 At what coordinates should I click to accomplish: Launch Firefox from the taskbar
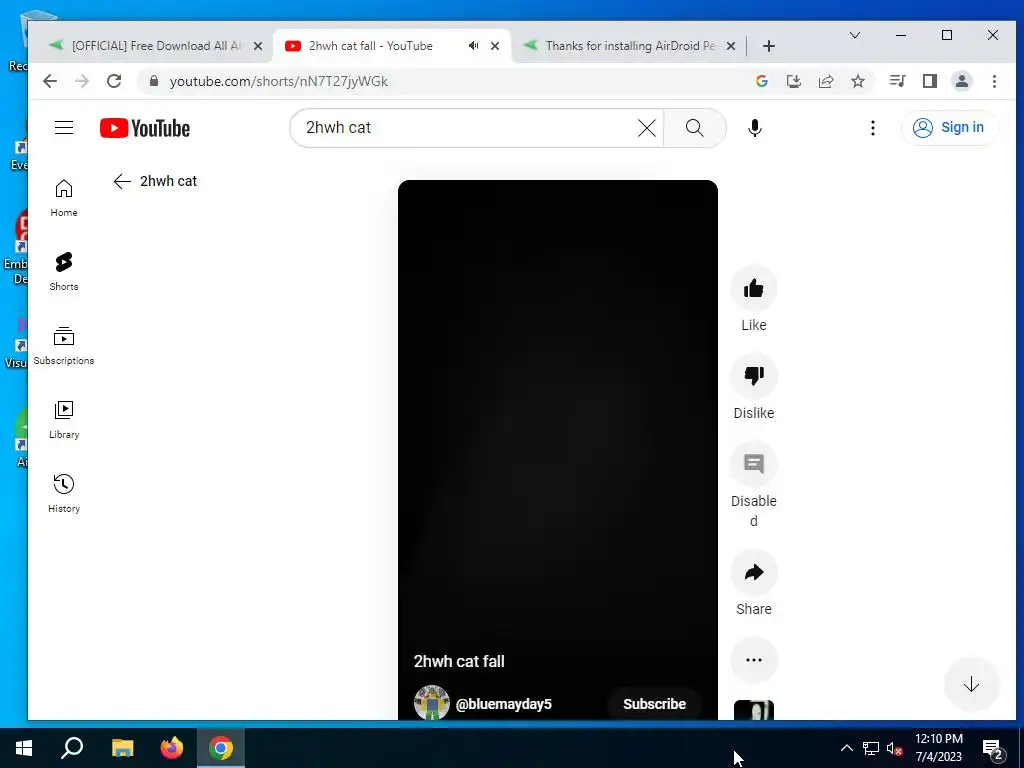click(172, 748)
